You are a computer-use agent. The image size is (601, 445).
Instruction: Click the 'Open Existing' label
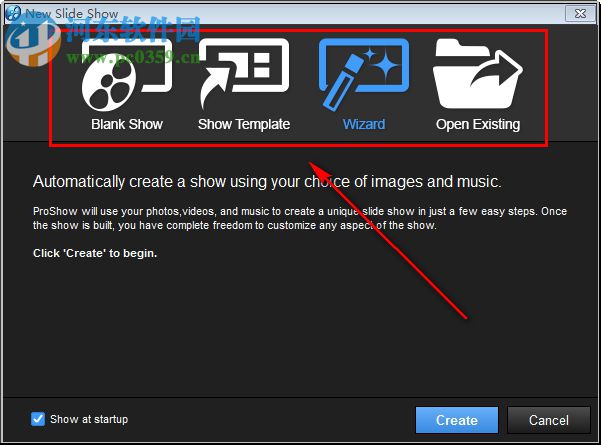point(478,125)
